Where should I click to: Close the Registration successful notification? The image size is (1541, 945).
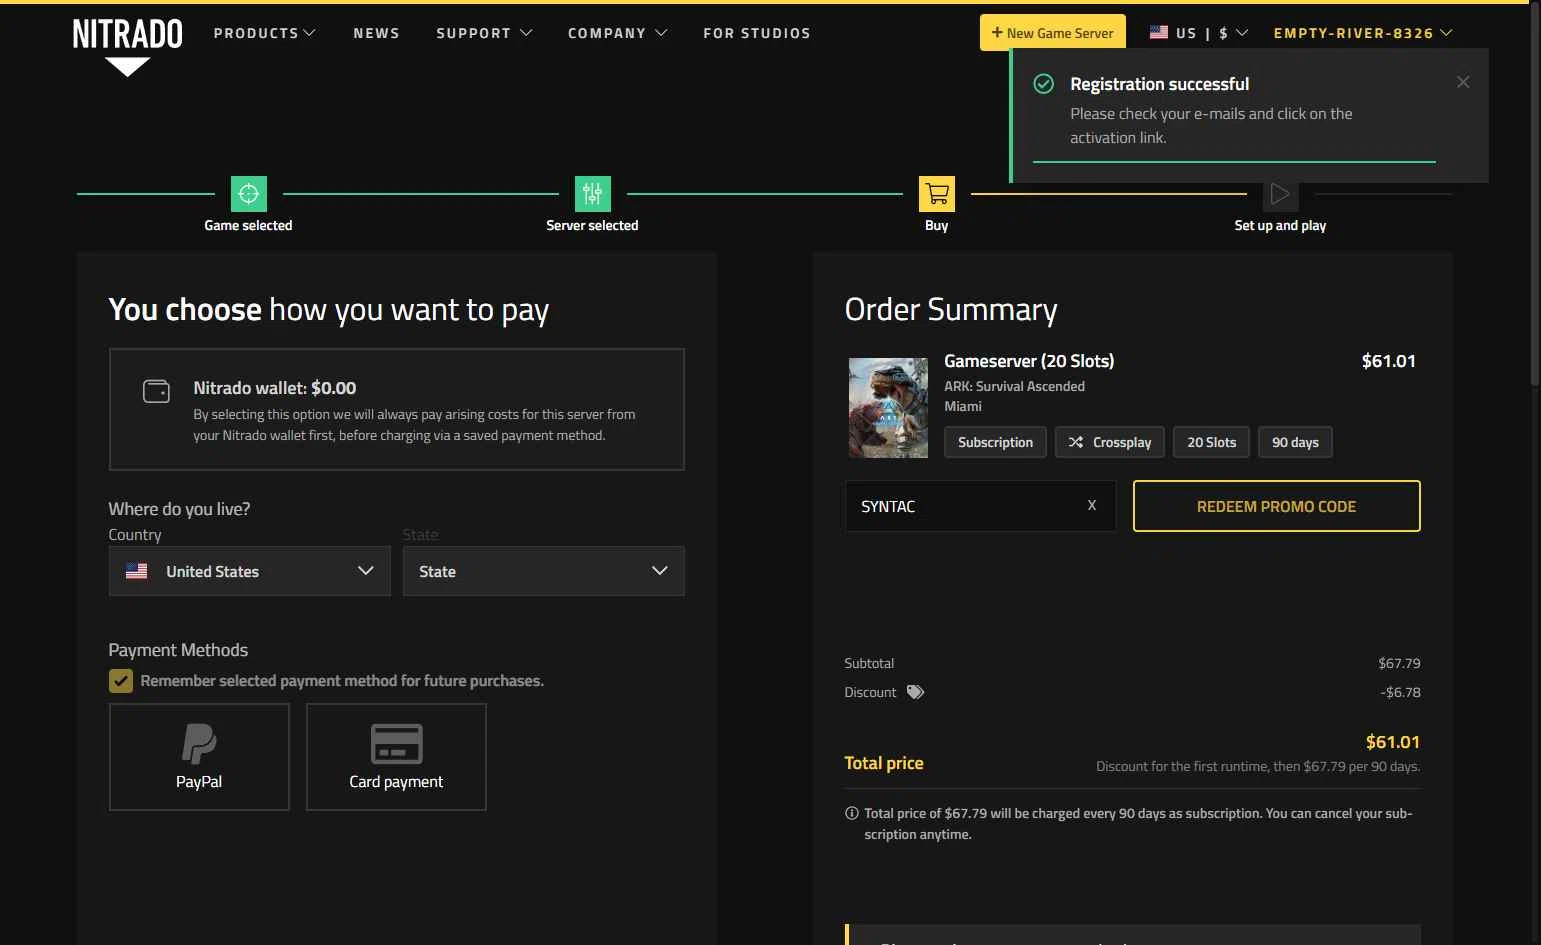tap(1463, 82)
